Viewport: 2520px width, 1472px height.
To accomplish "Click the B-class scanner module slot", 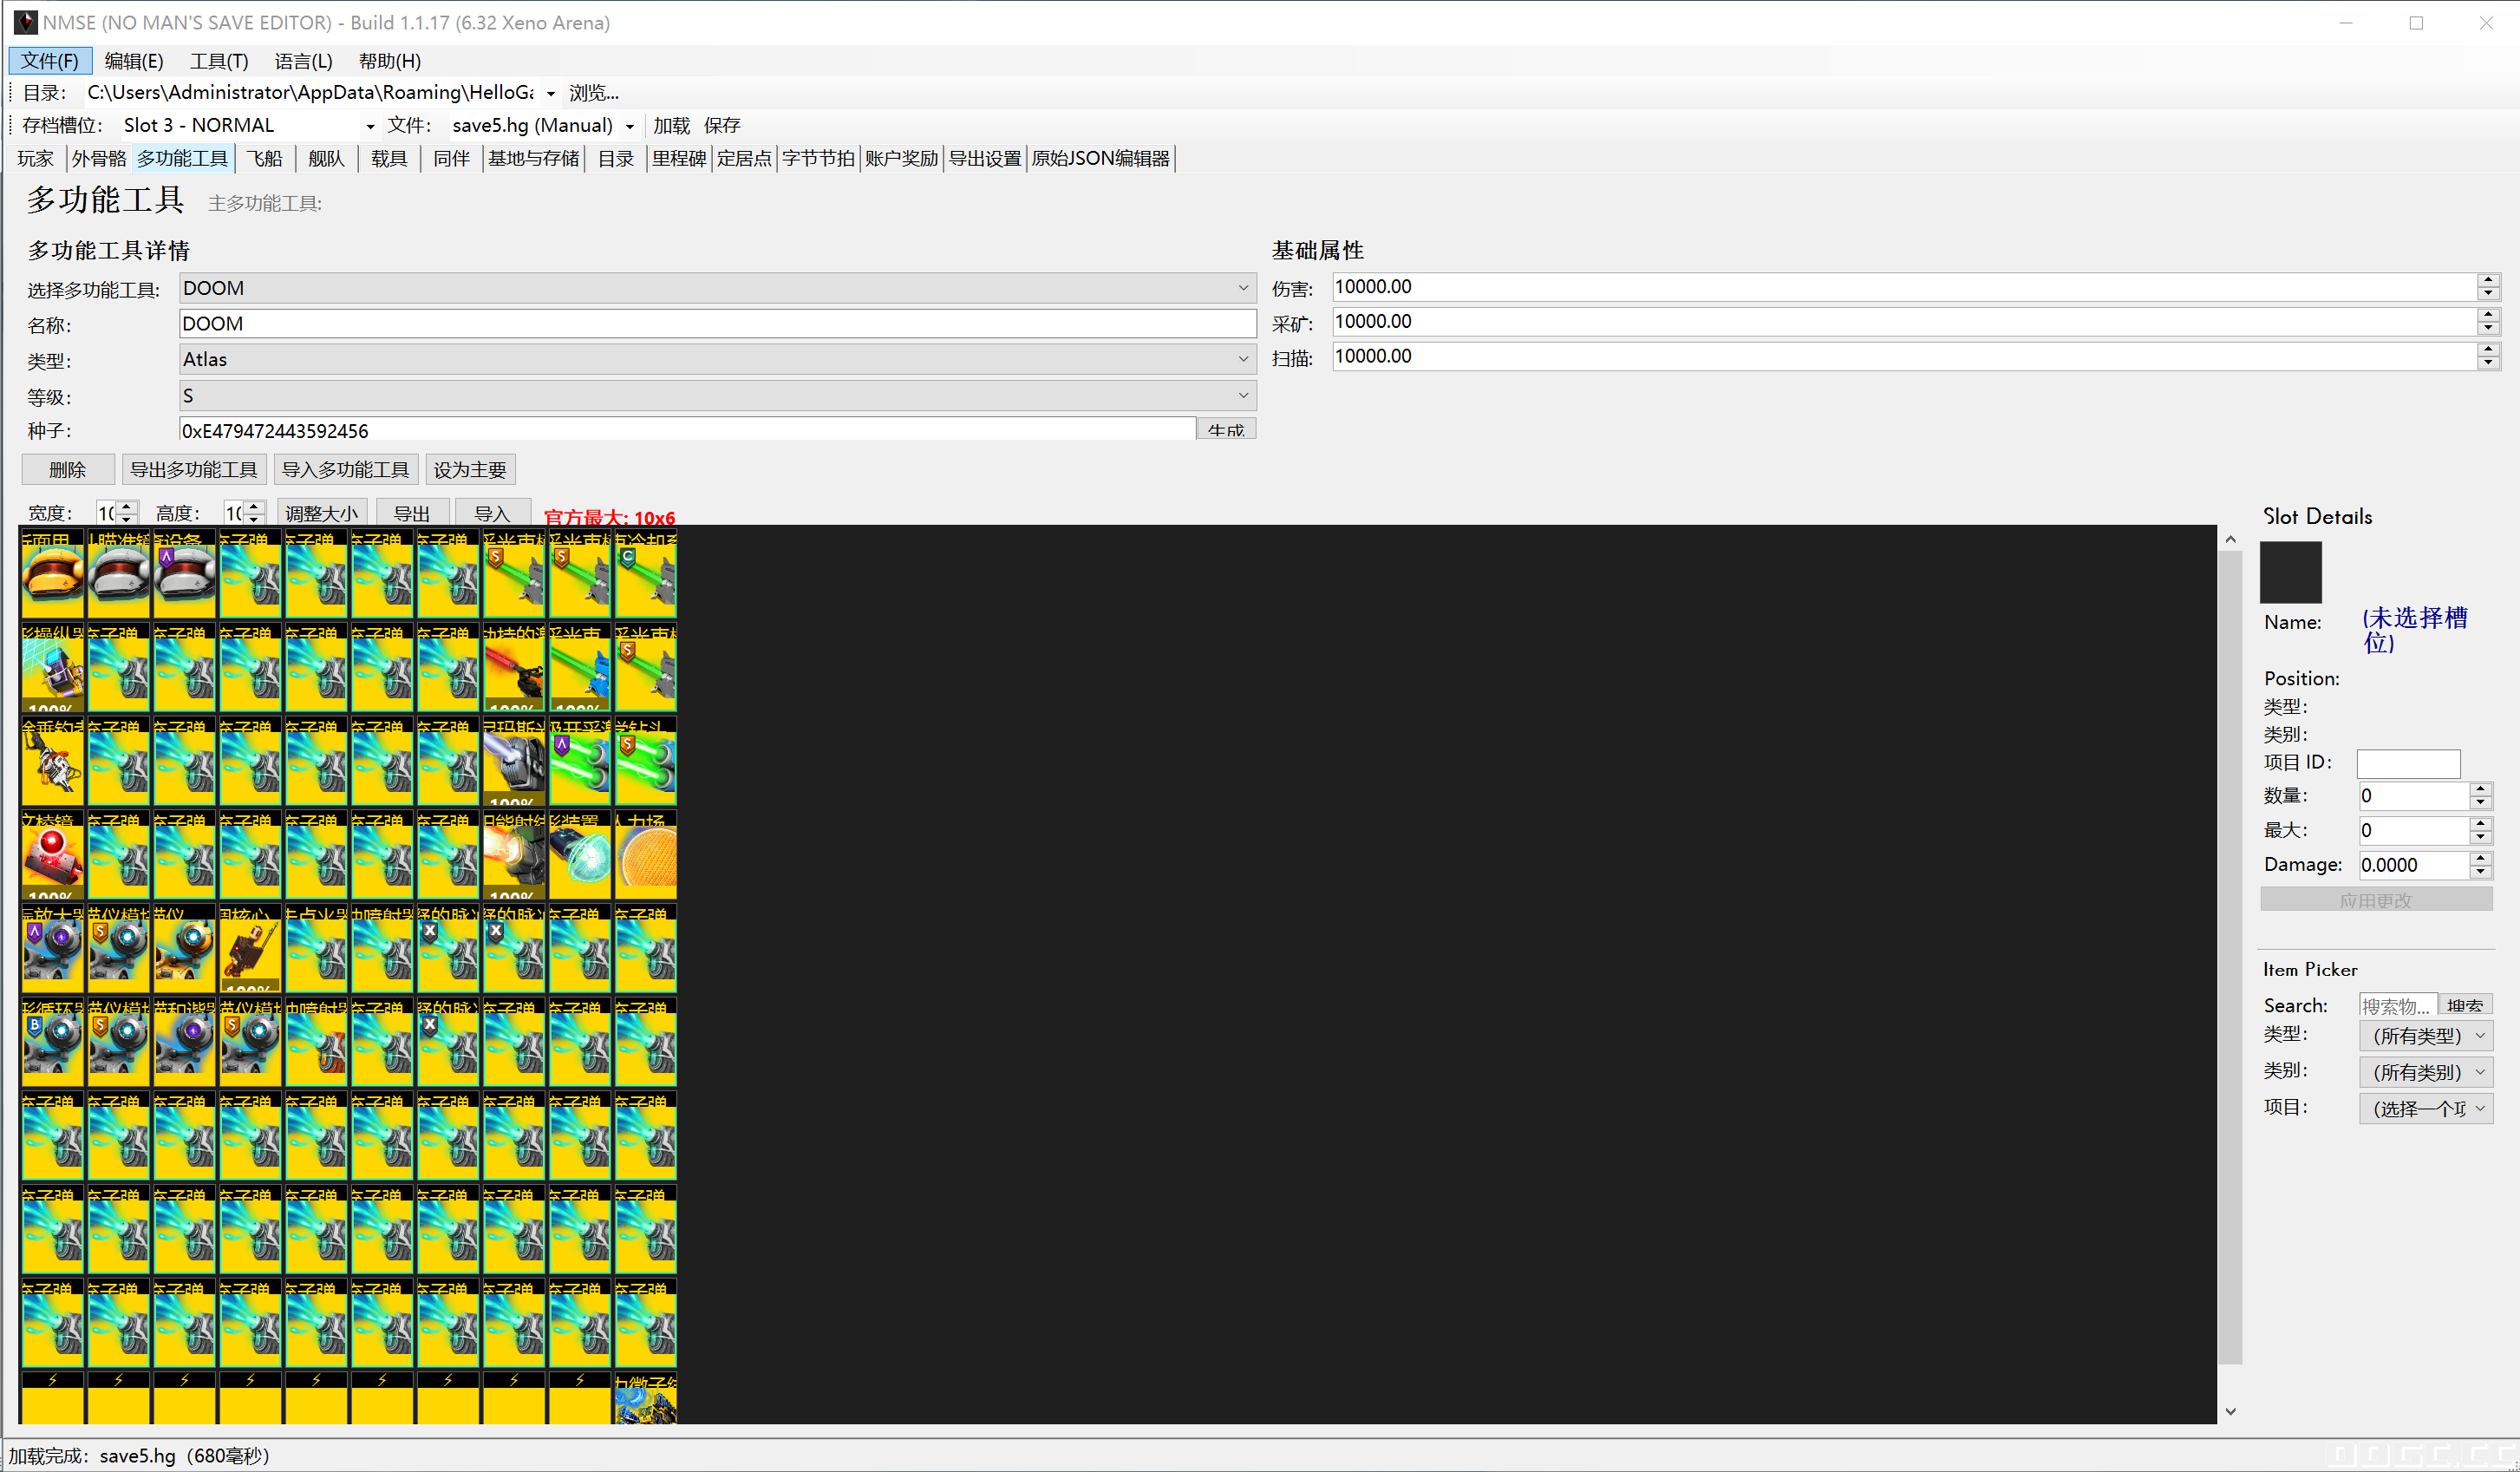I will click(52, 1043).
